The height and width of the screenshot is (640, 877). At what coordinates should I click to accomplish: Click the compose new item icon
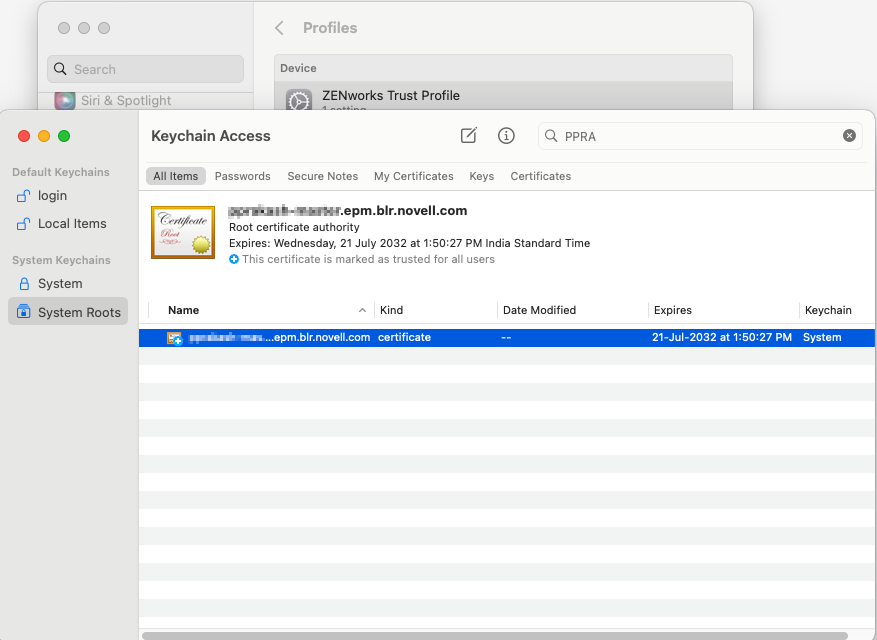click(469, 135)
